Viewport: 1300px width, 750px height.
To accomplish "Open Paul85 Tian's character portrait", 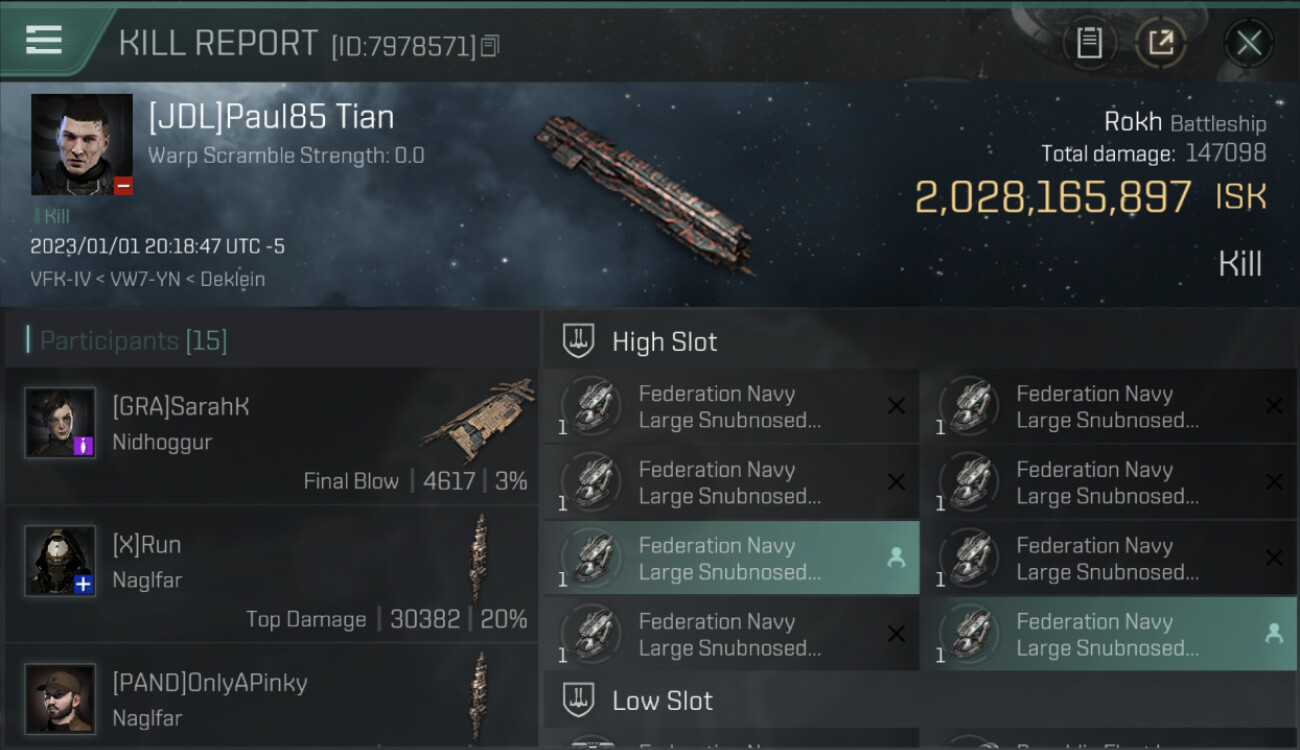I will point(82,144).
